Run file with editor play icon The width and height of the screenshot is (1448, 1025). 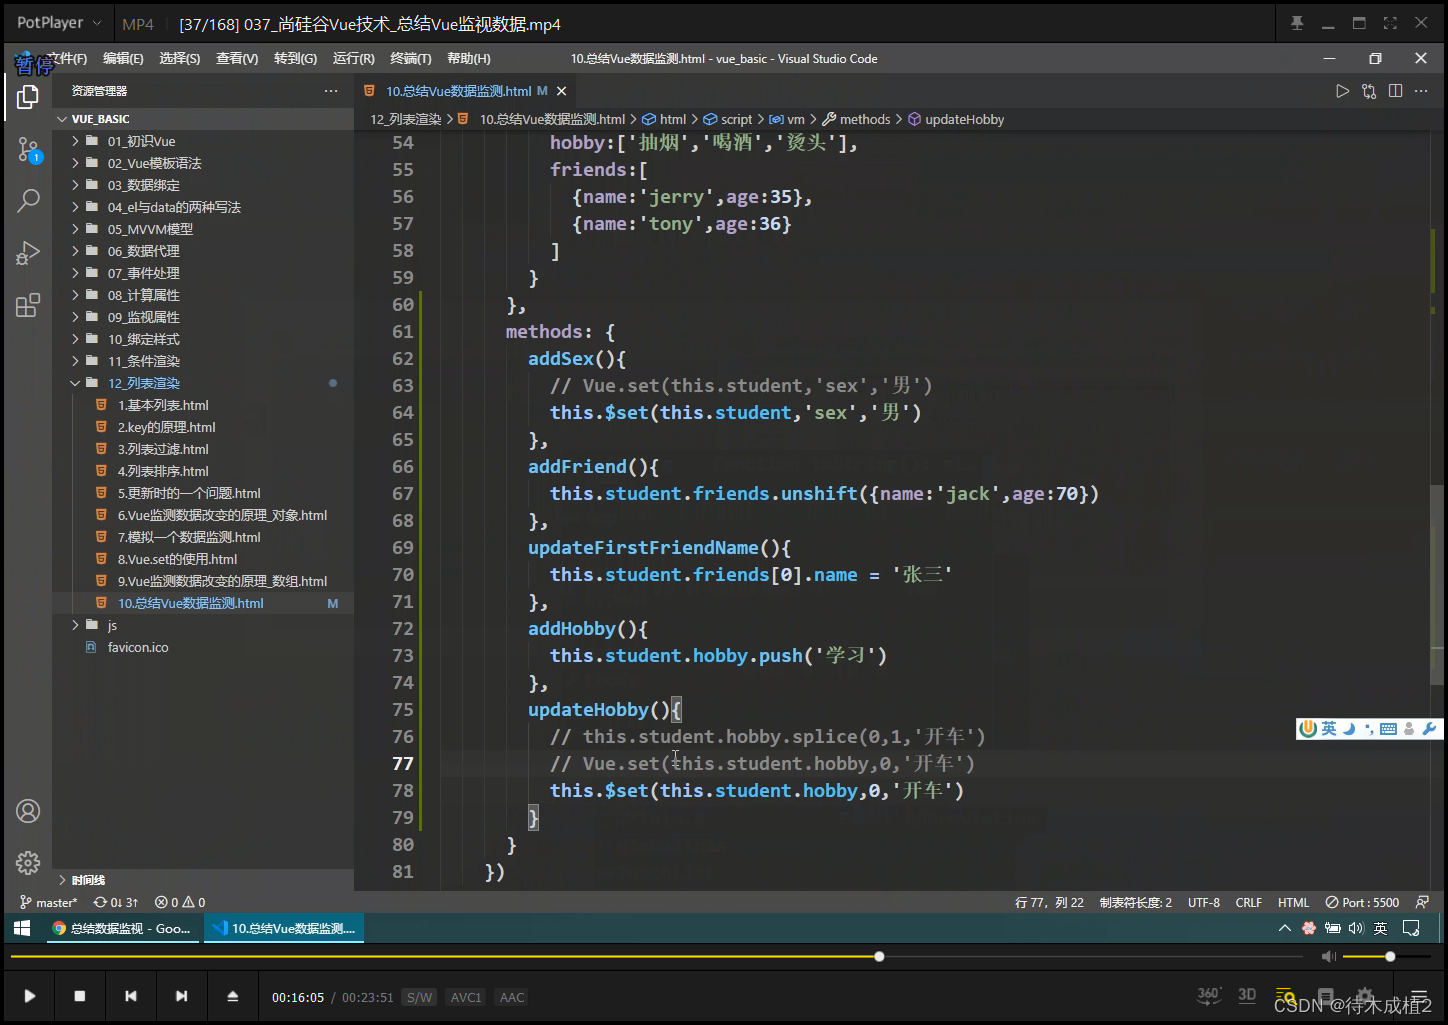(x=1342, y=91)
